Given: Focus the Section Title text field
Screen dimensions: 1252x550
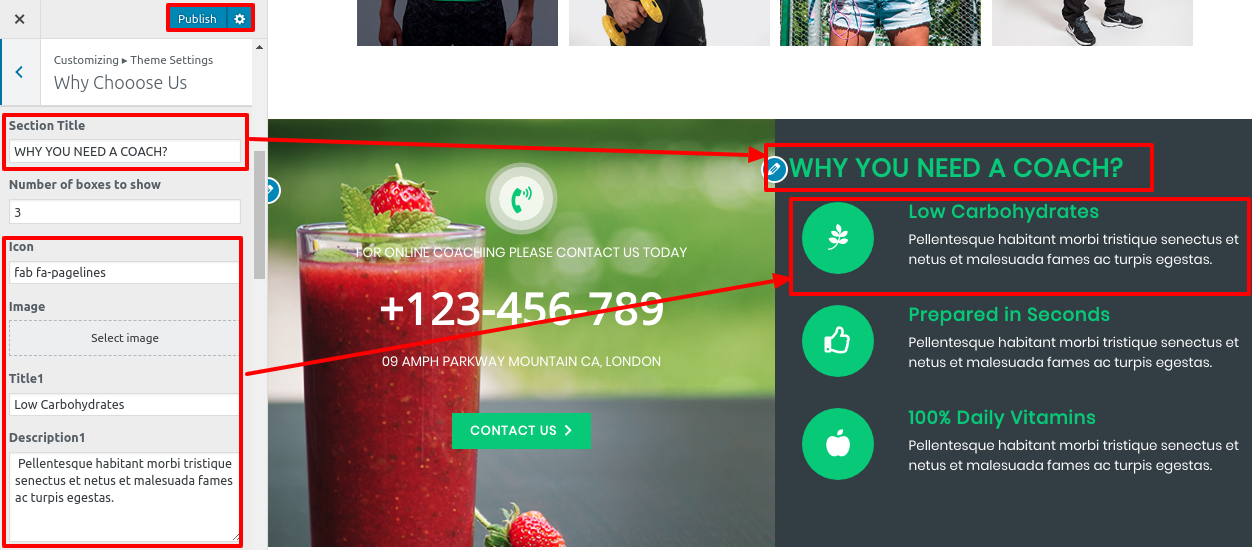Looking at the screenshot, I should [125, 151].
